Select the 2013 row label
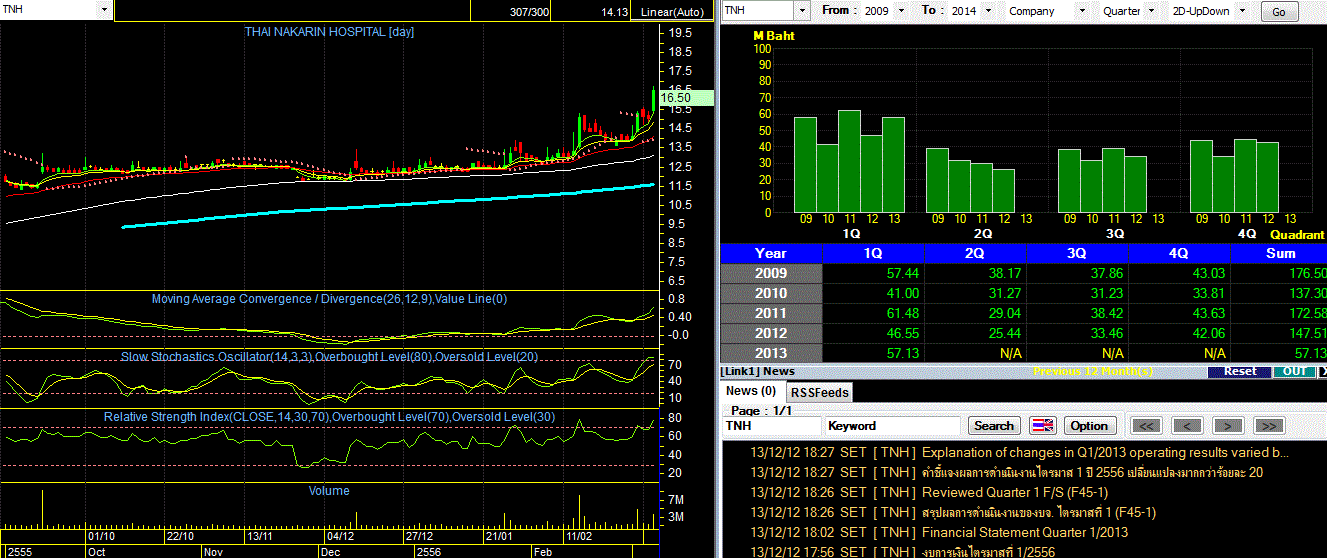The image size is (1327, 558). coord(771,353)
